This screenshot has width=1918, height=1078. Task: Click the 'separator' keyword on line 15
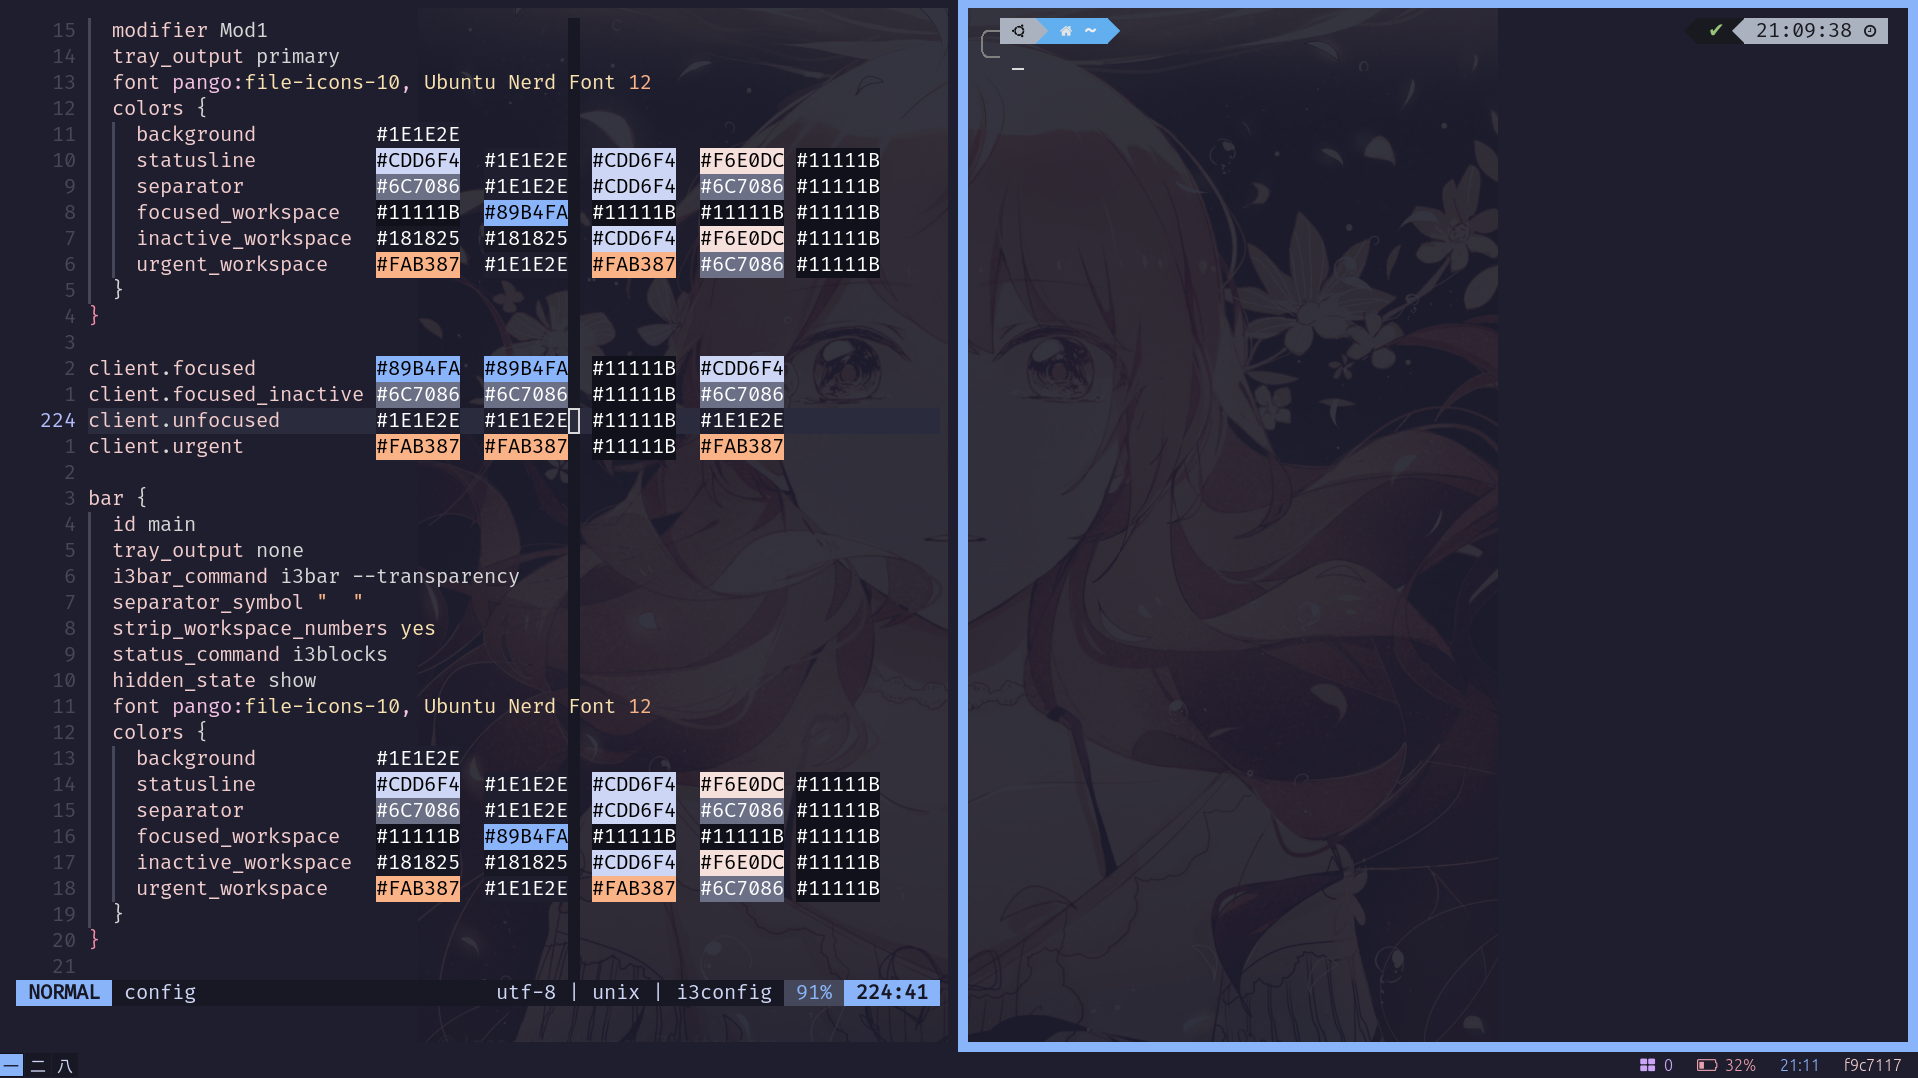tap(190, 810)
